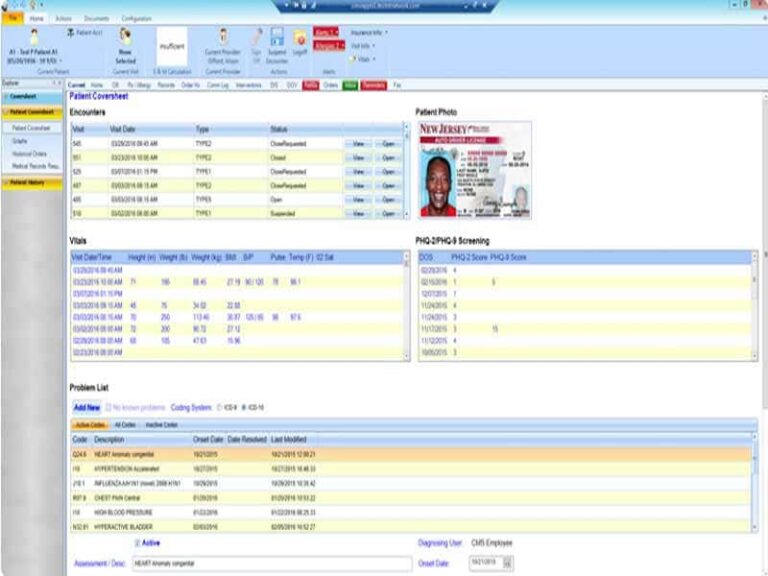Switch to the Home ribbon tab
The image size is (768, 576).
click(36, 19)
